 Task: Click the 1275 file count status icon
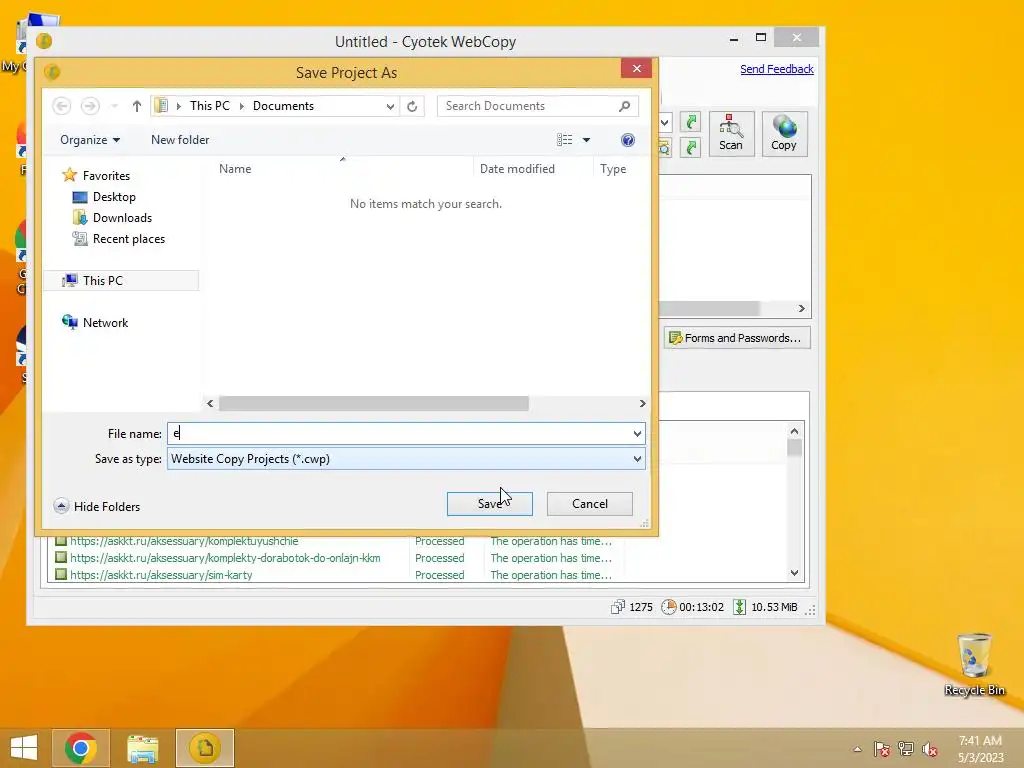[617, 607]
